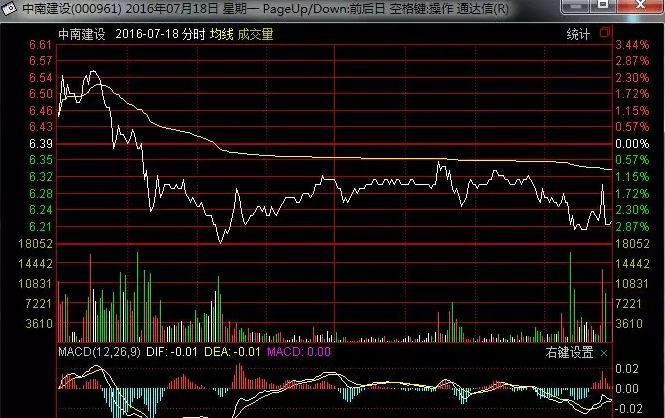
Task: Click the purple MACD: 0.00 value
Action: 299,352
